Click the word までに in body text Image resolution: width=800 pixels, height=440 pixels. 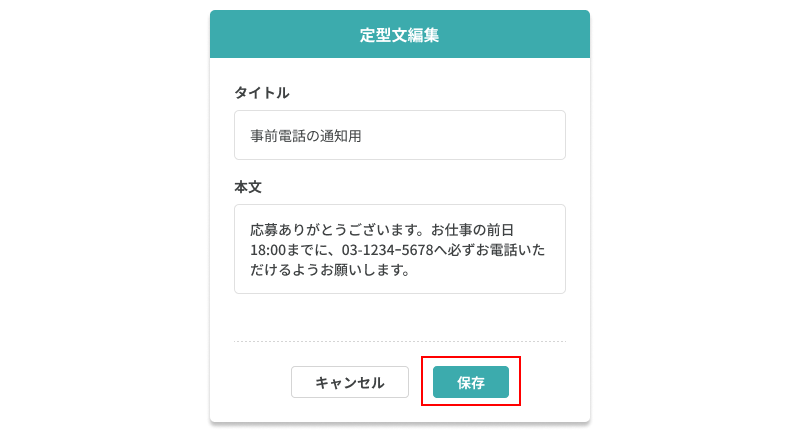[x=312, y=250]
